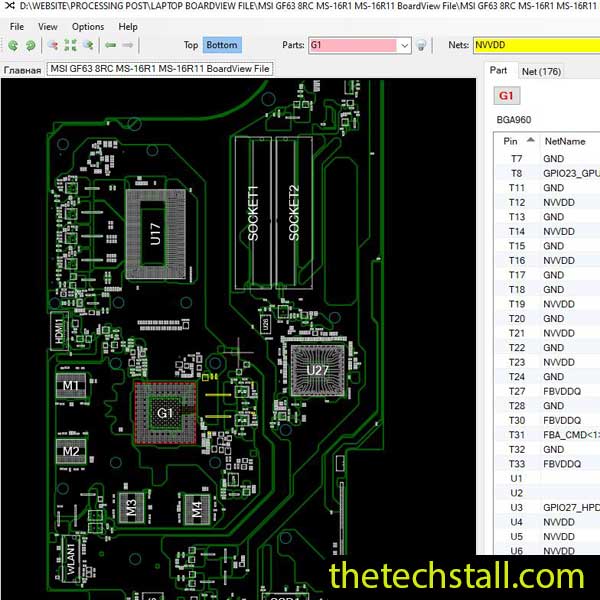Select the Bottom board side toggle
Viewport: 600px width, 600px height.
(221, 45)
